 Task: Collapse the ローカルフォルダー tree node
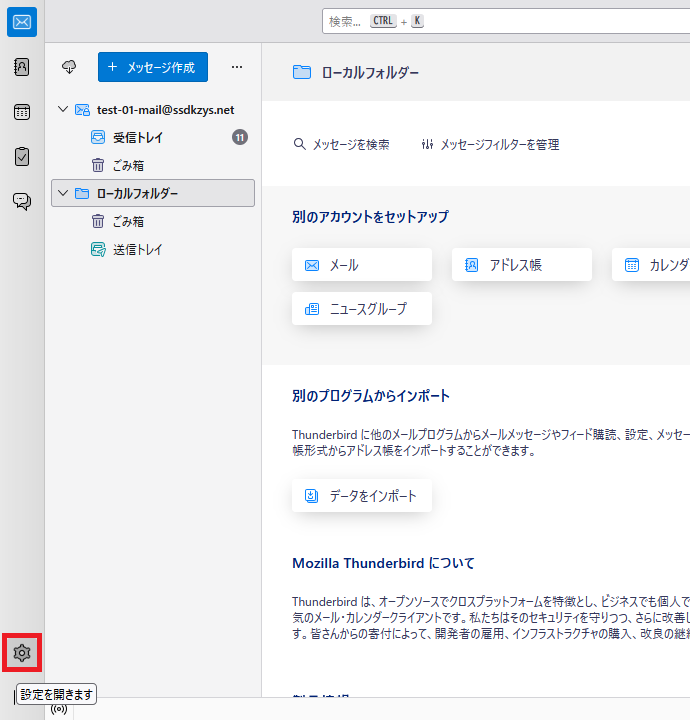(x=63, y=193)
